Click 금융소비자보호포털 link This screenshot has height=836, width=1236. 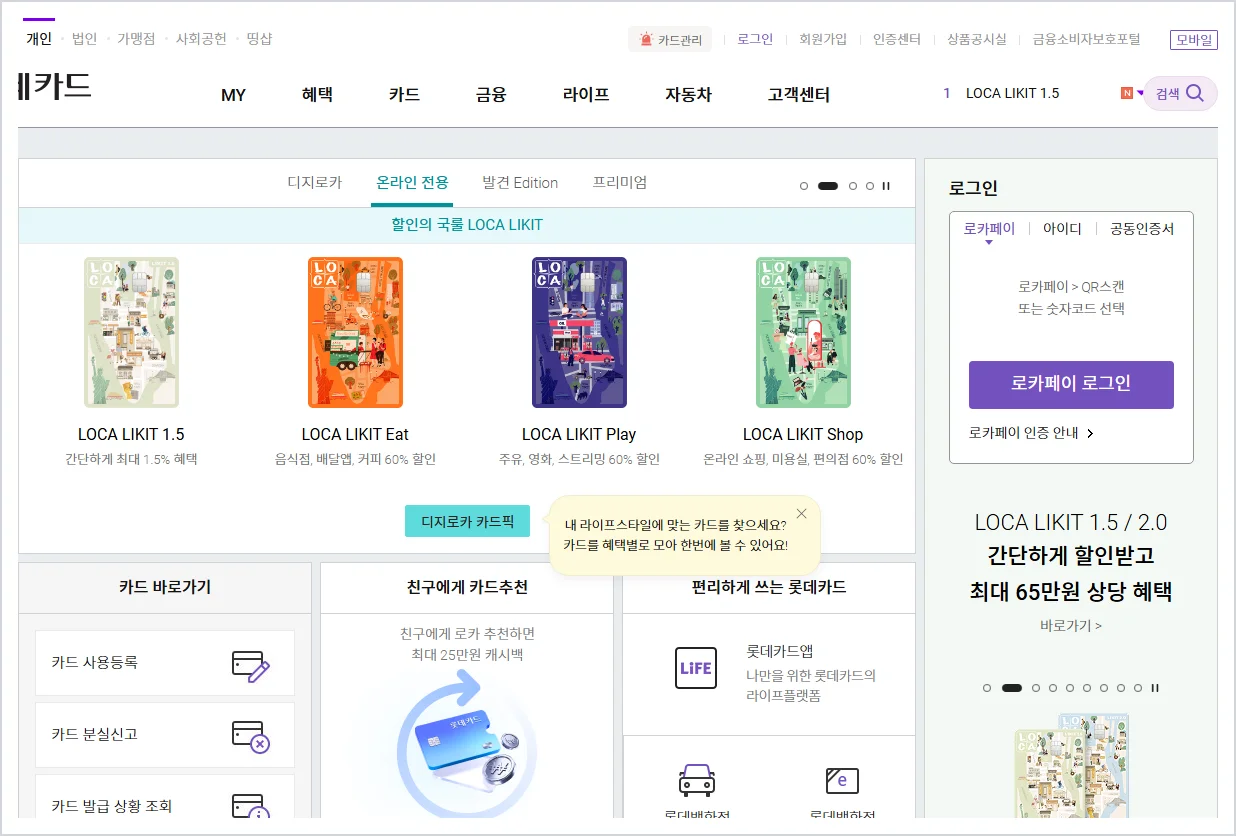pos(1086,39)
